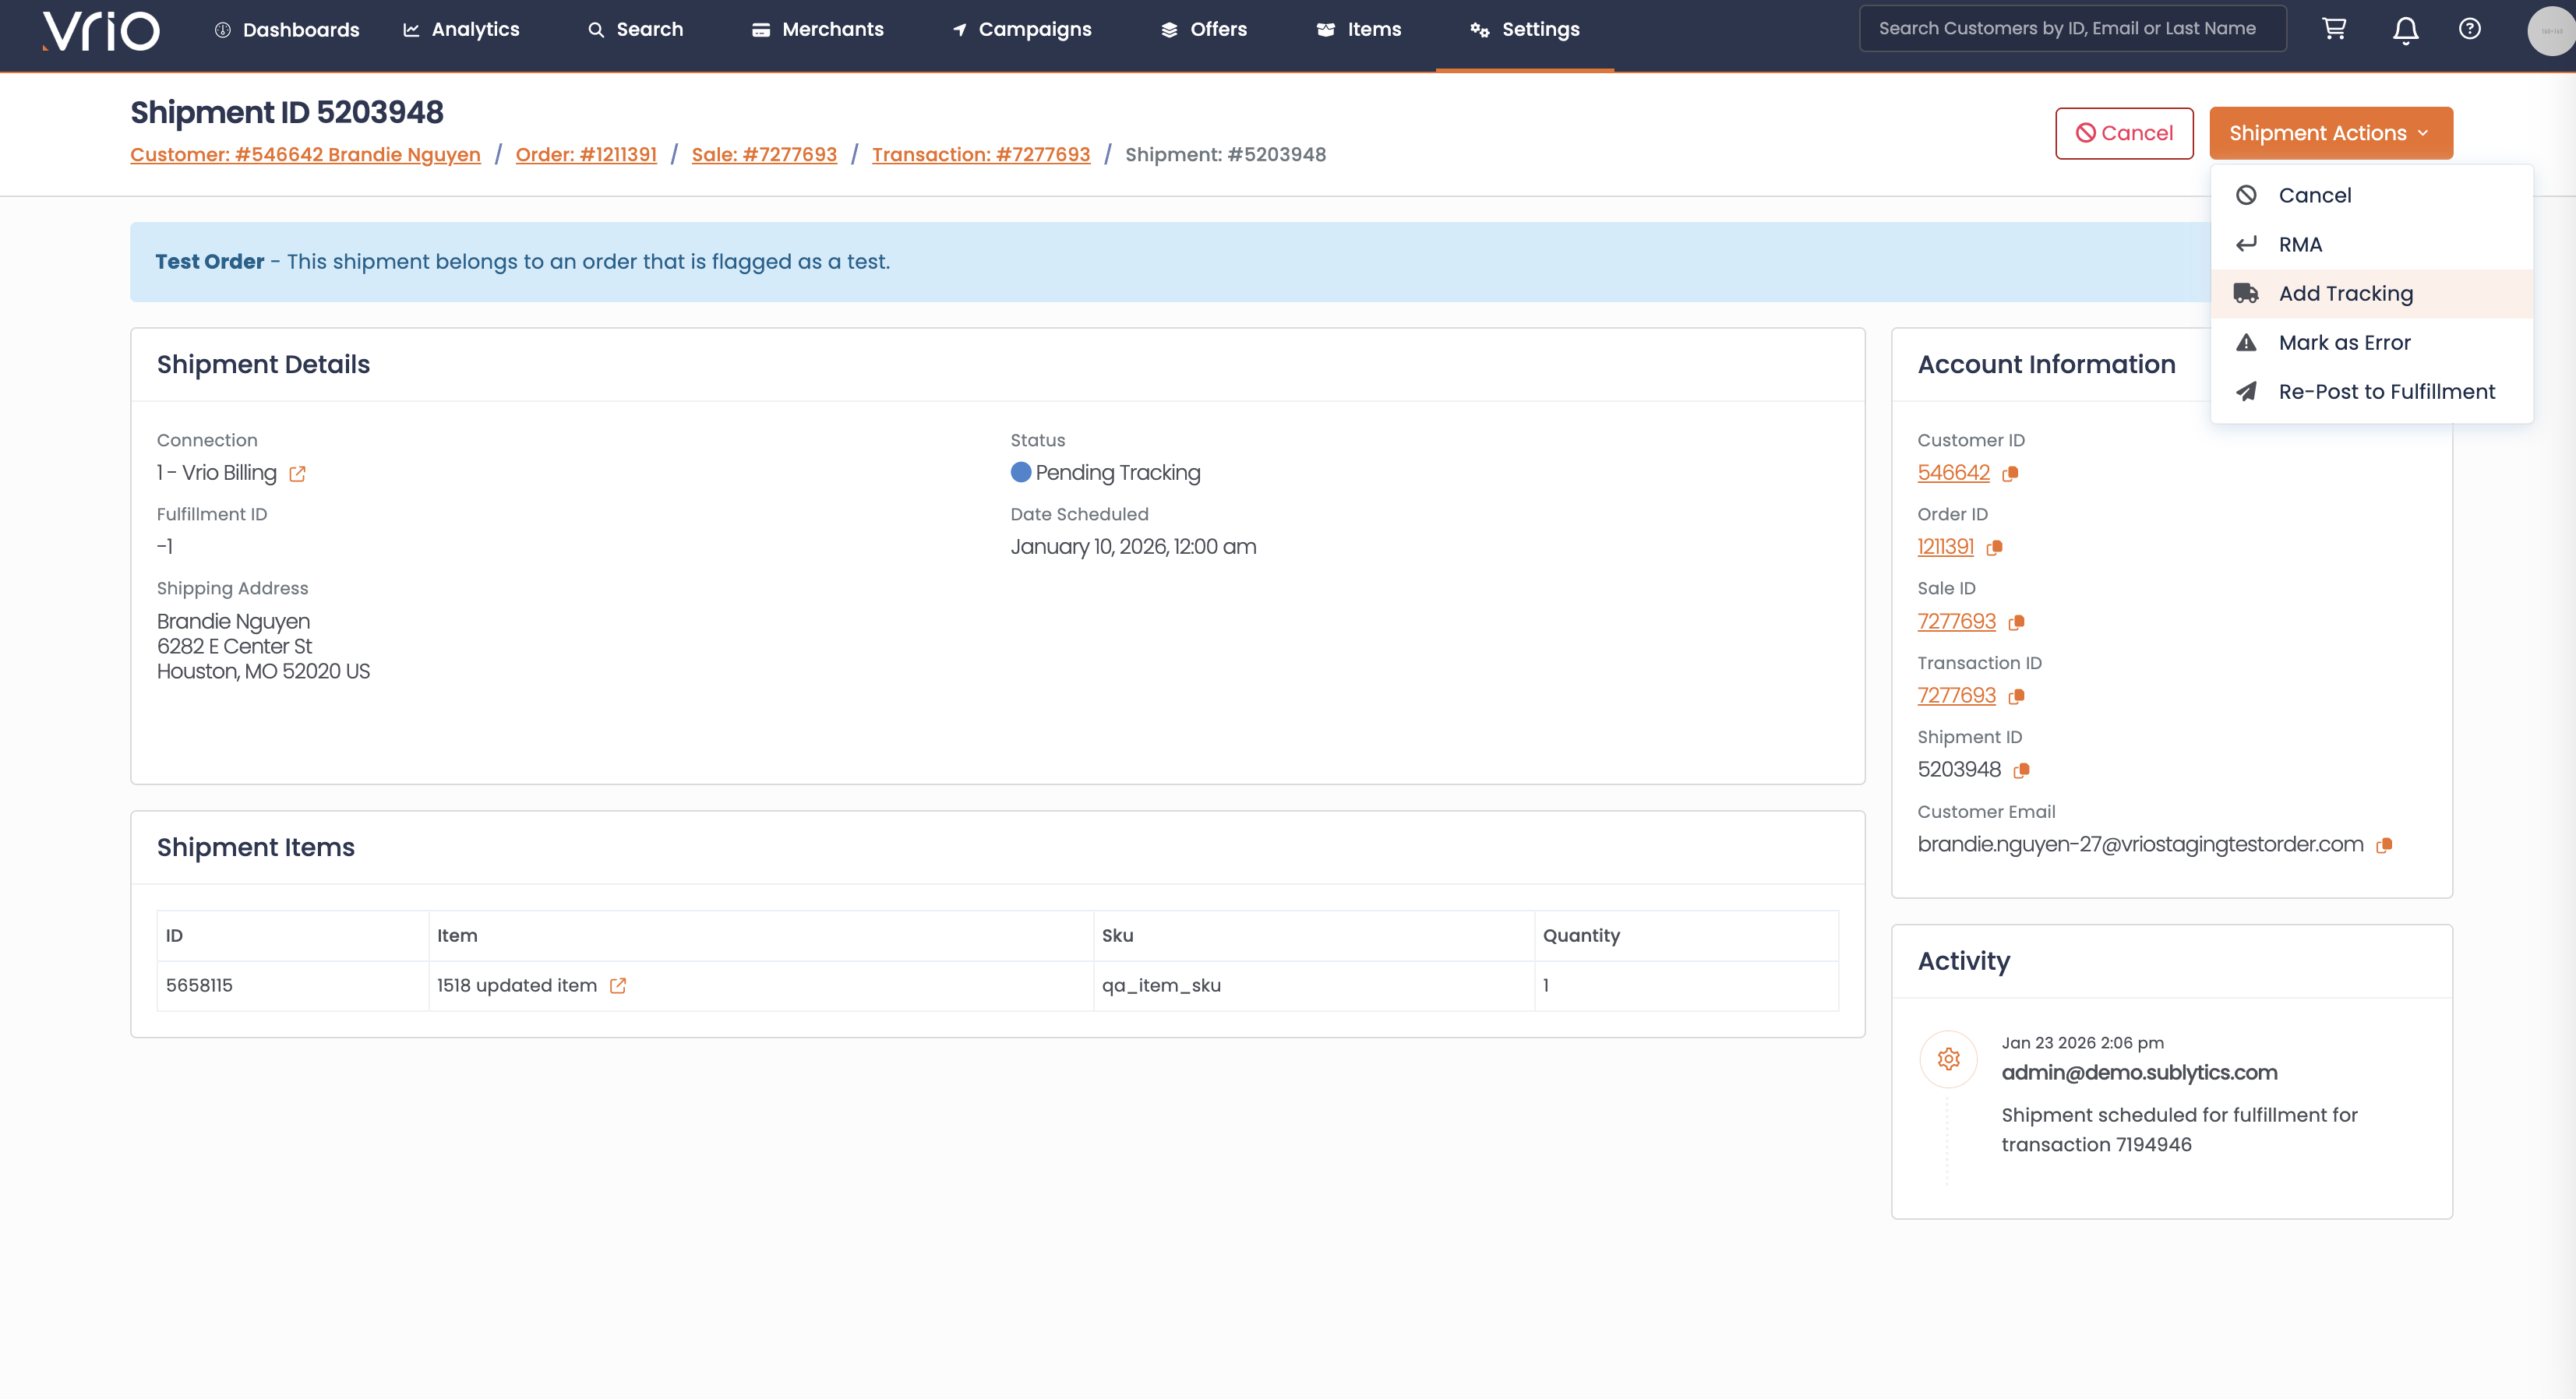Choose Mark as Error option
The height and width of the screenshot is (1399, 2576).
coord(2343,343)
